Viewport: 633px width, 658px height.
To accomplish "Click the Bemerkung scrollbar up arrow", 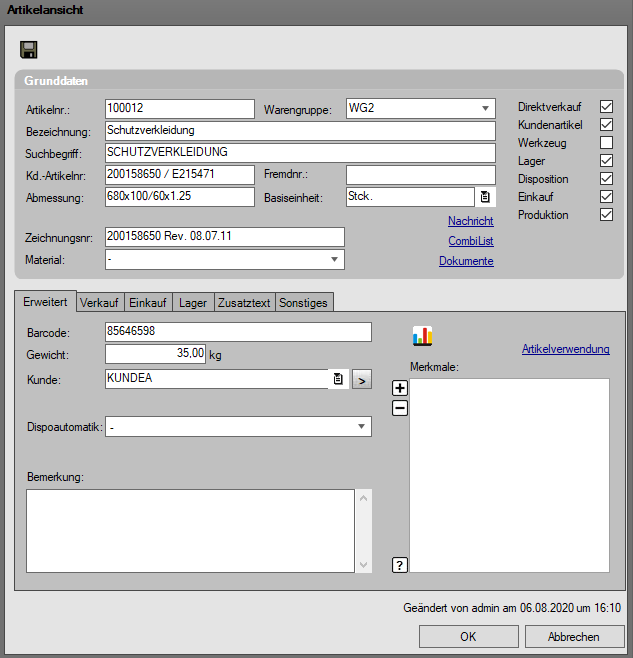I will [x=364, y=498].
